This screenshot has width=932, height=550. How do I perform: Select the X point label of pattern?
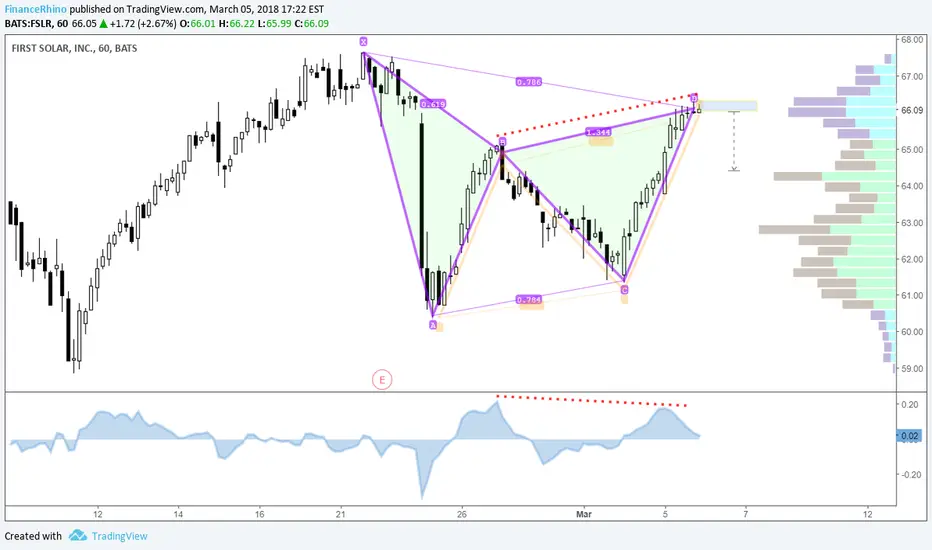point(363,42)
